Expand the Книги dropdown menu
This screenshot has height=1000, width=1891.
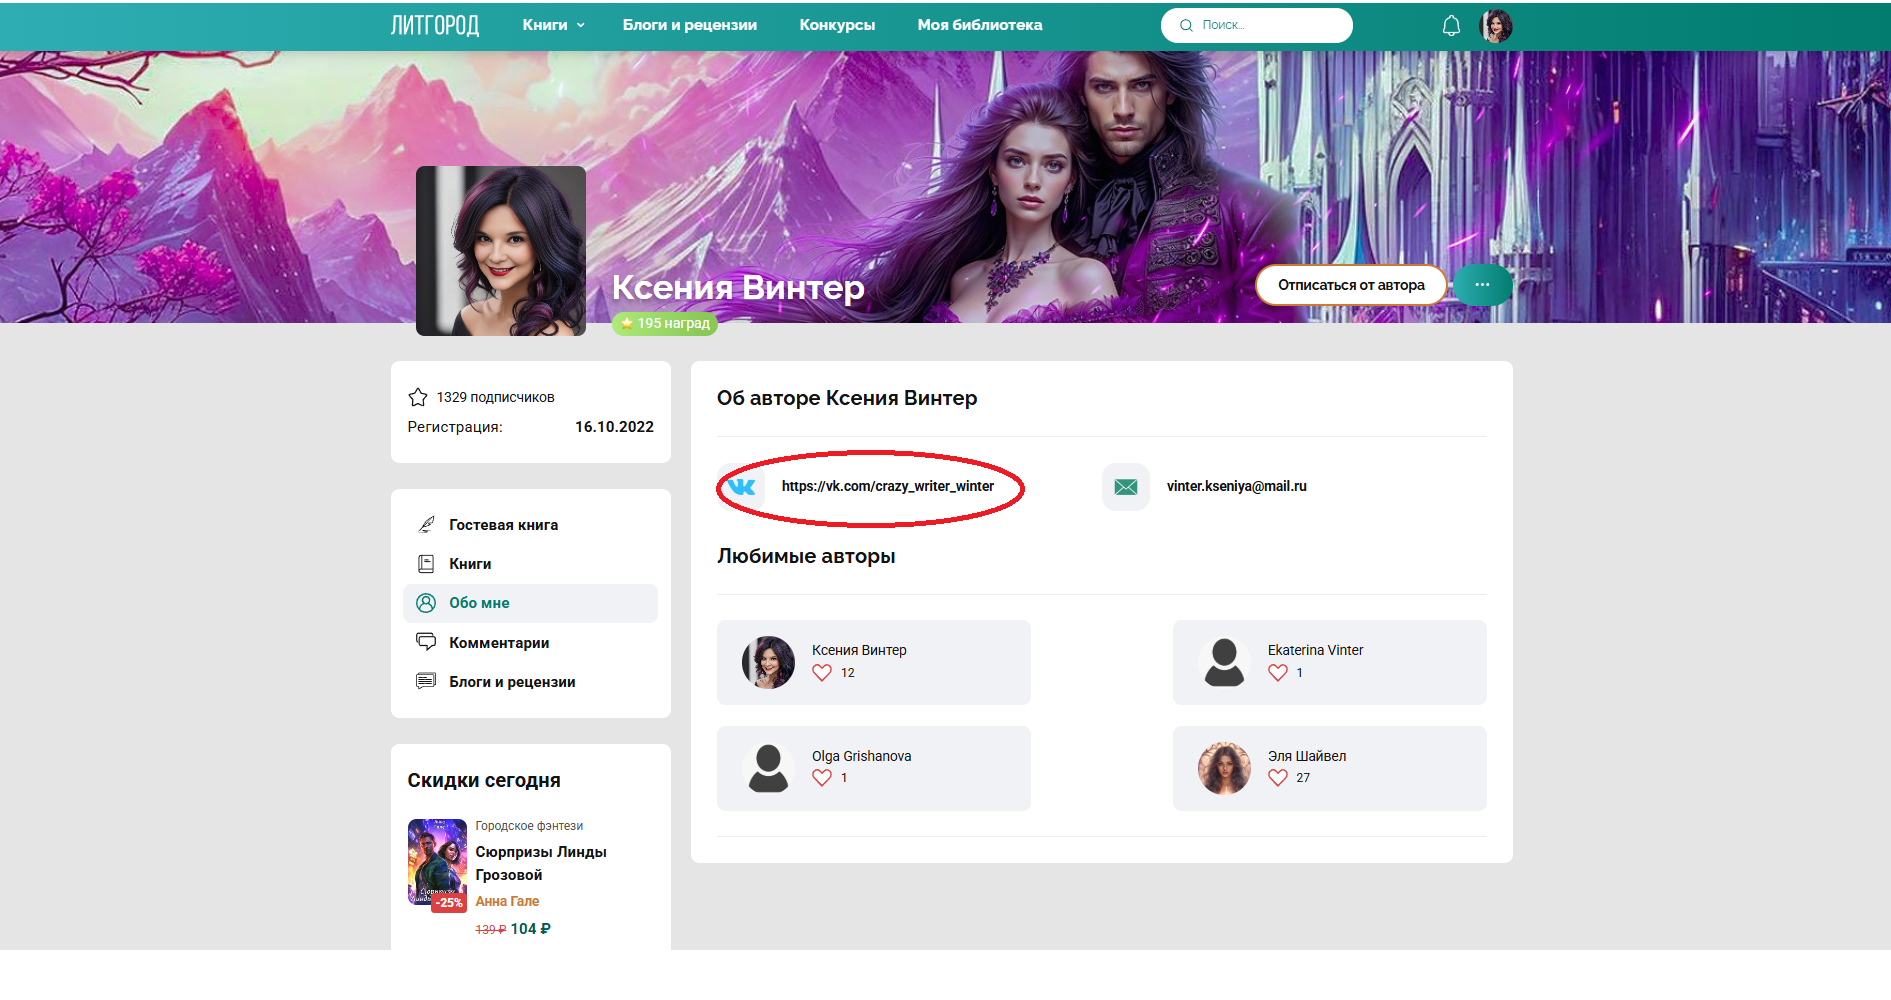[x=553, y=25]
